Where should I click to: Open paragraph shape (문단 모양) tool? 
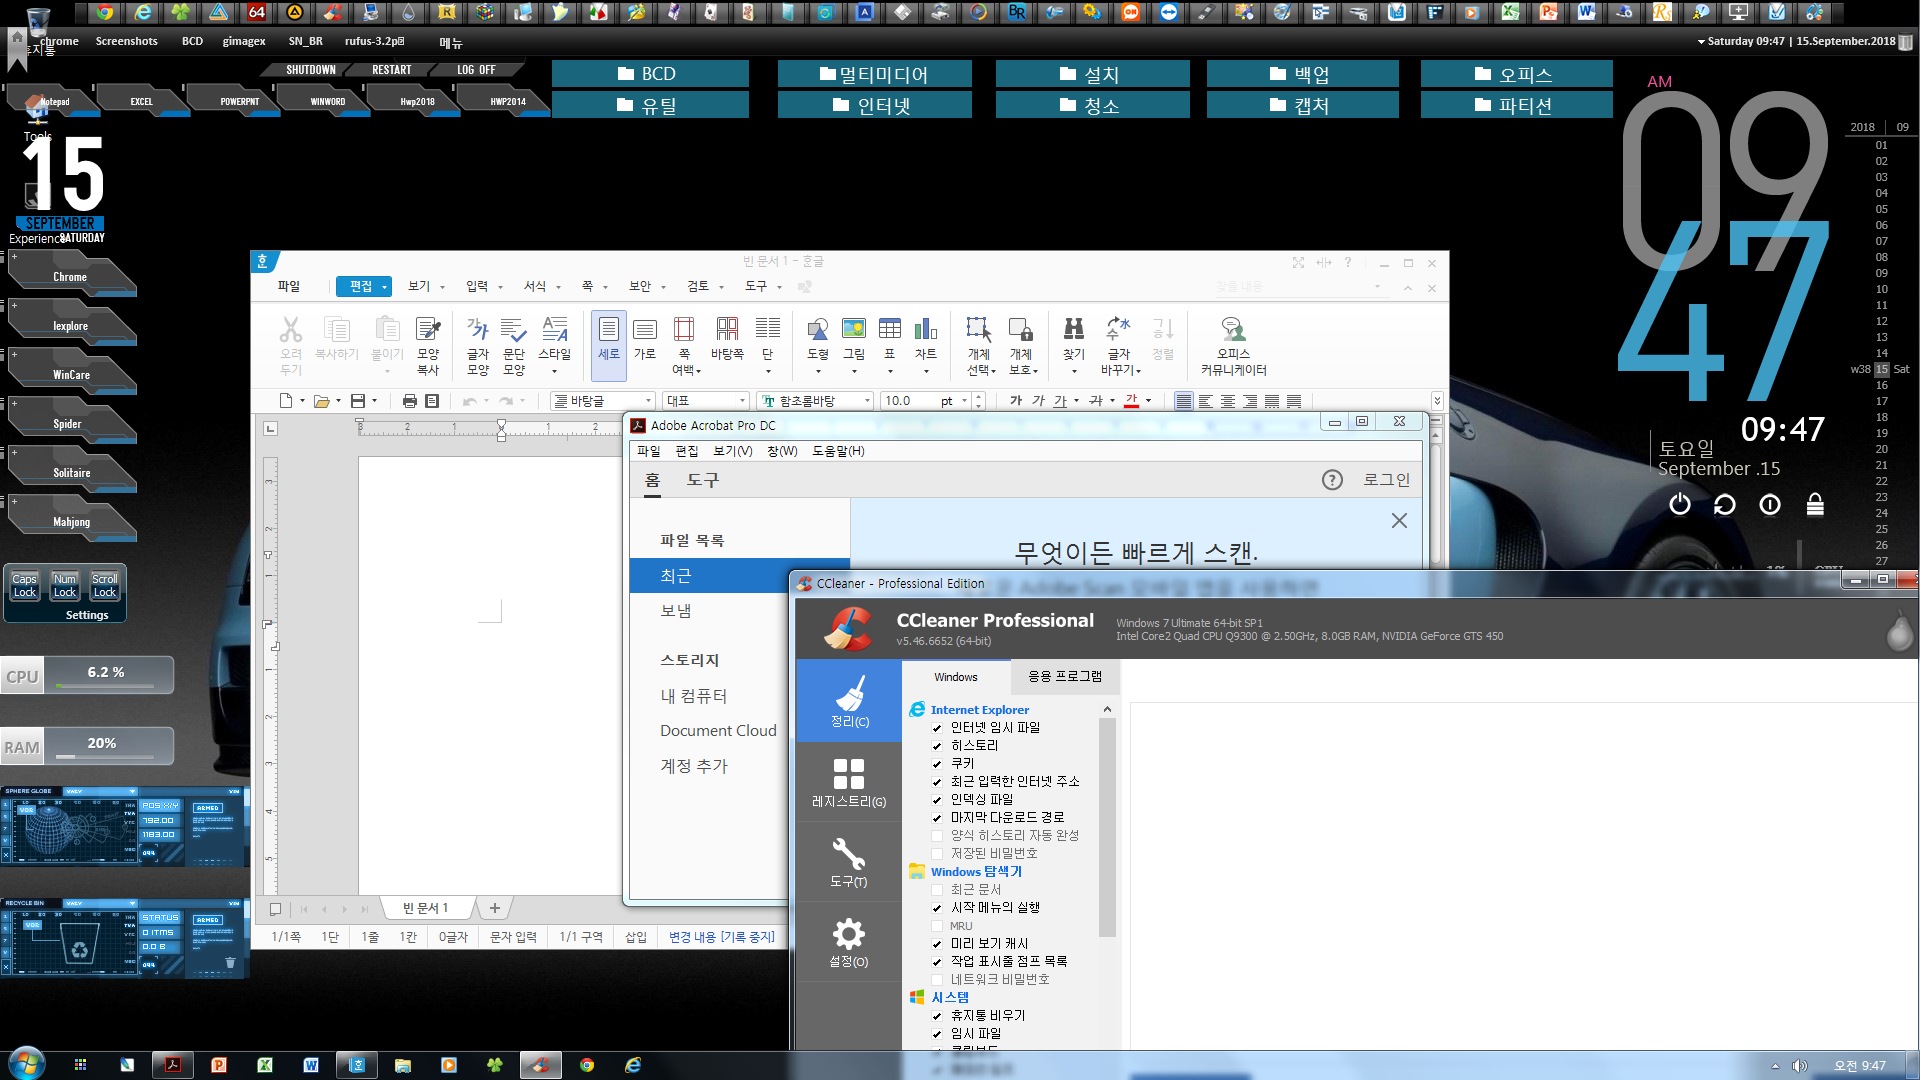[514, 345]
